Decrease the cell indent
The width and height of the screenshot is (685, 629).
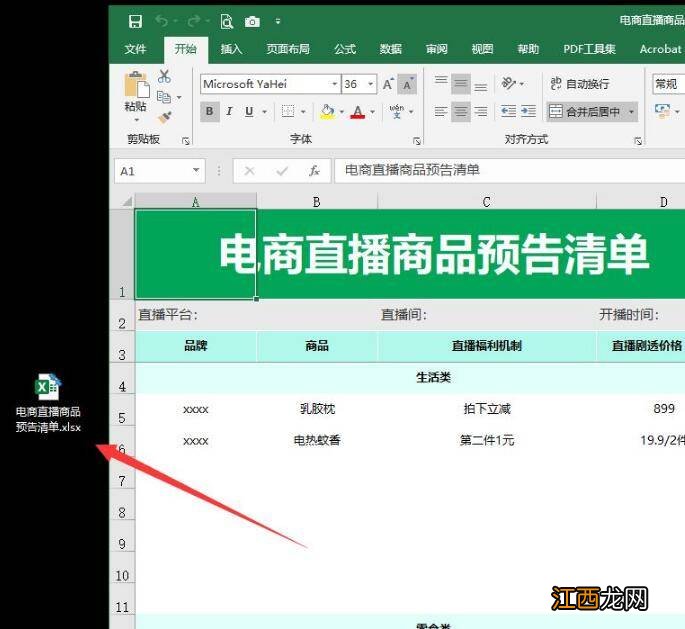509,111
